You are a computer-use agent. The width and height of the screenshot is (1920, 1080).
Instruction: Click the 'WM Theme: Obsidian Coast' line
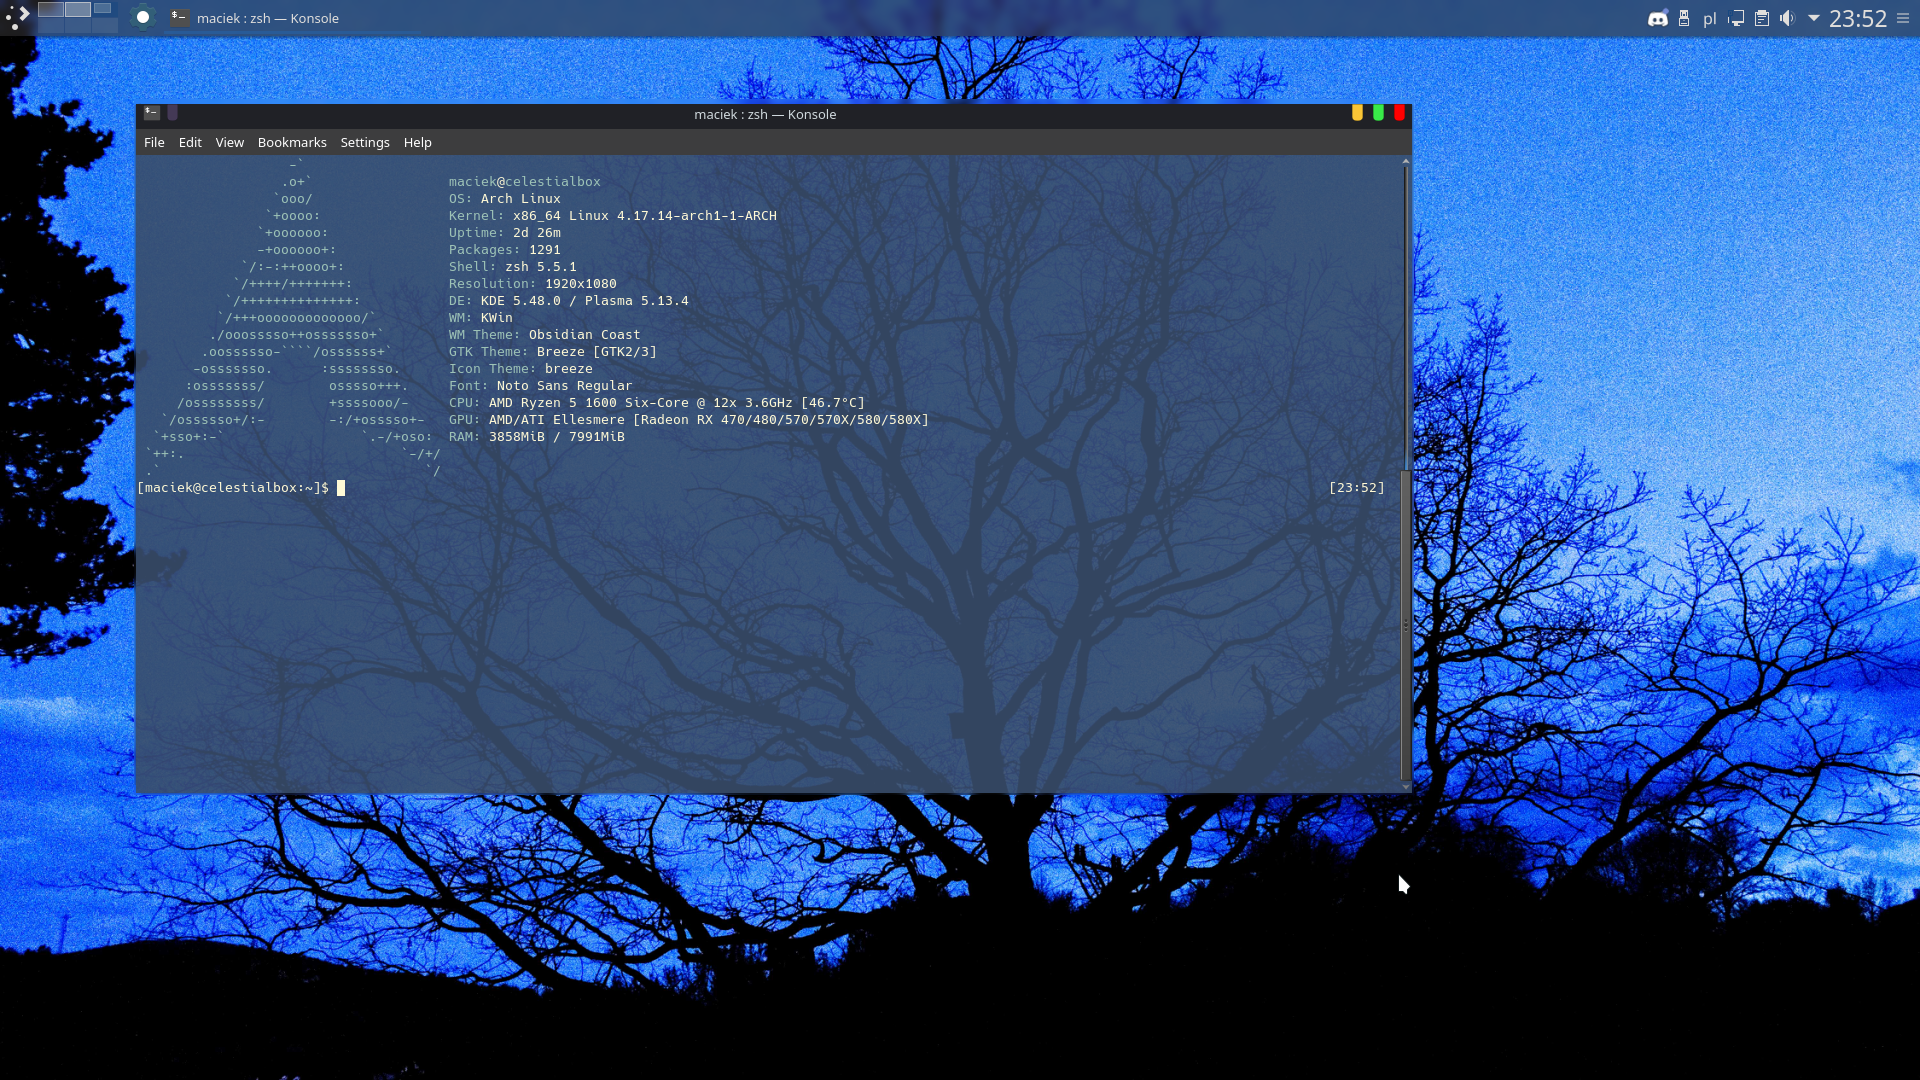(545, 335)
